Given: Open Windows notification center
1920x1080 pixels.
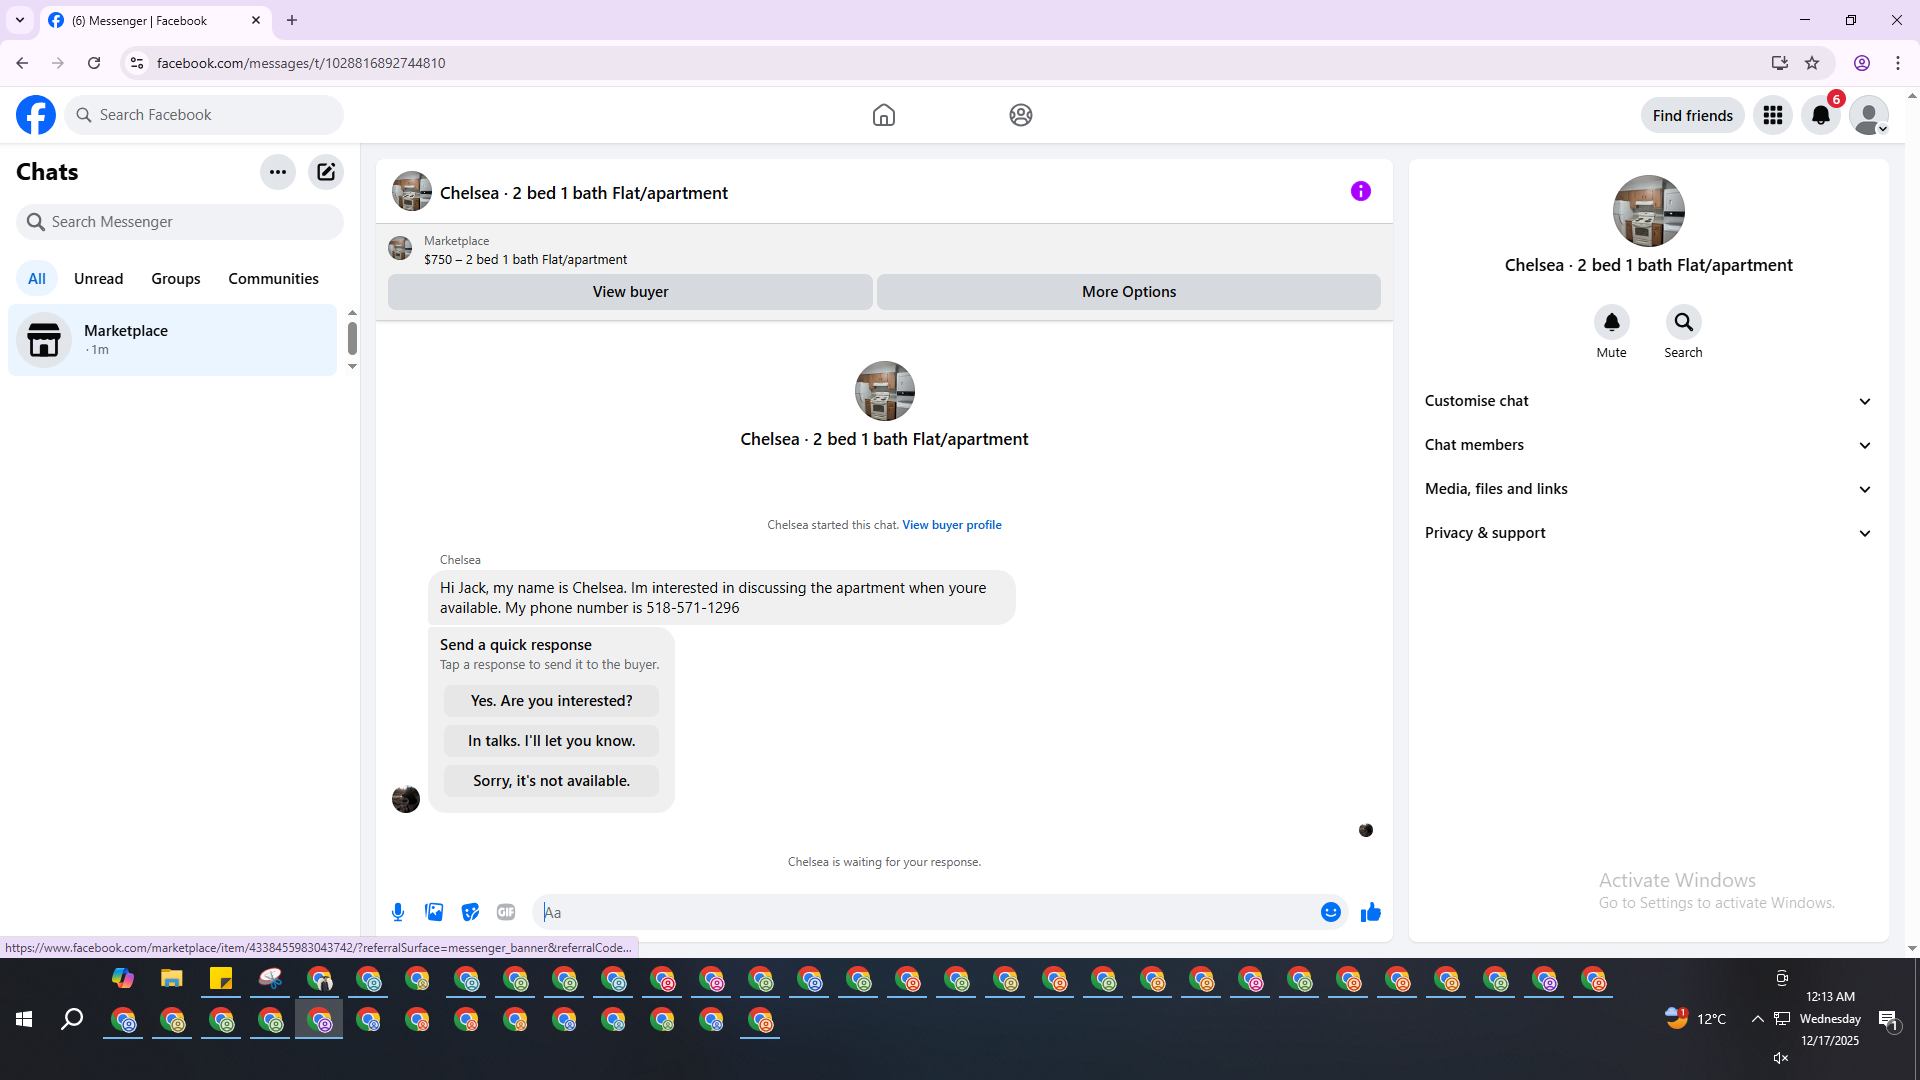Looking at the screenshot, I should pyautogui.click(x=1888, y=1019).
